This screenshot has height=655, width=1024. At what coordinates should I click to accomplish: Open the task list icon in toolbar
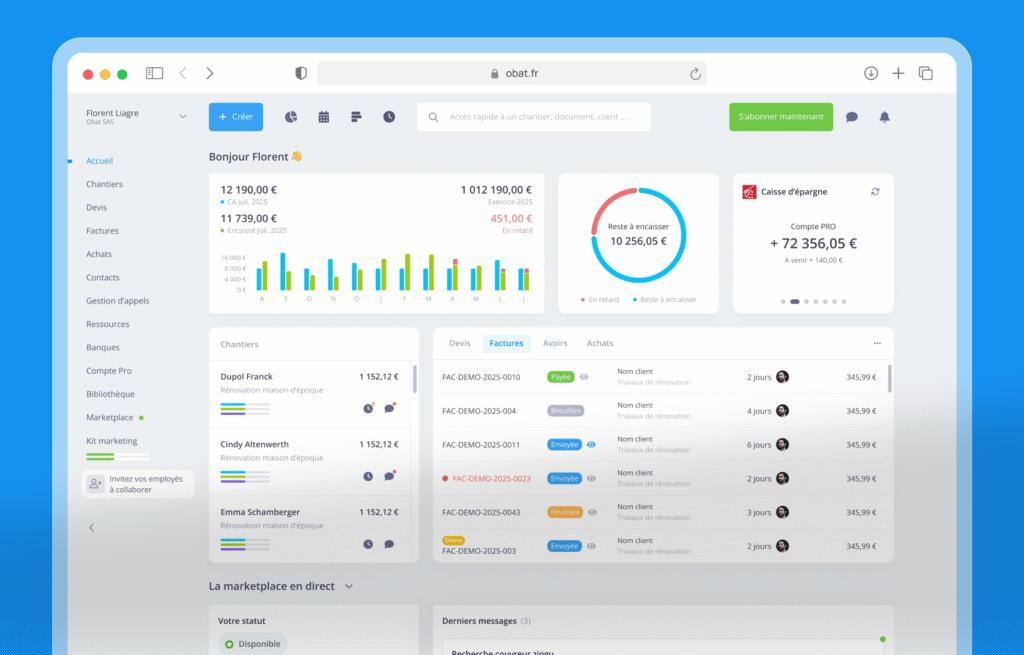tap(356, 117)
